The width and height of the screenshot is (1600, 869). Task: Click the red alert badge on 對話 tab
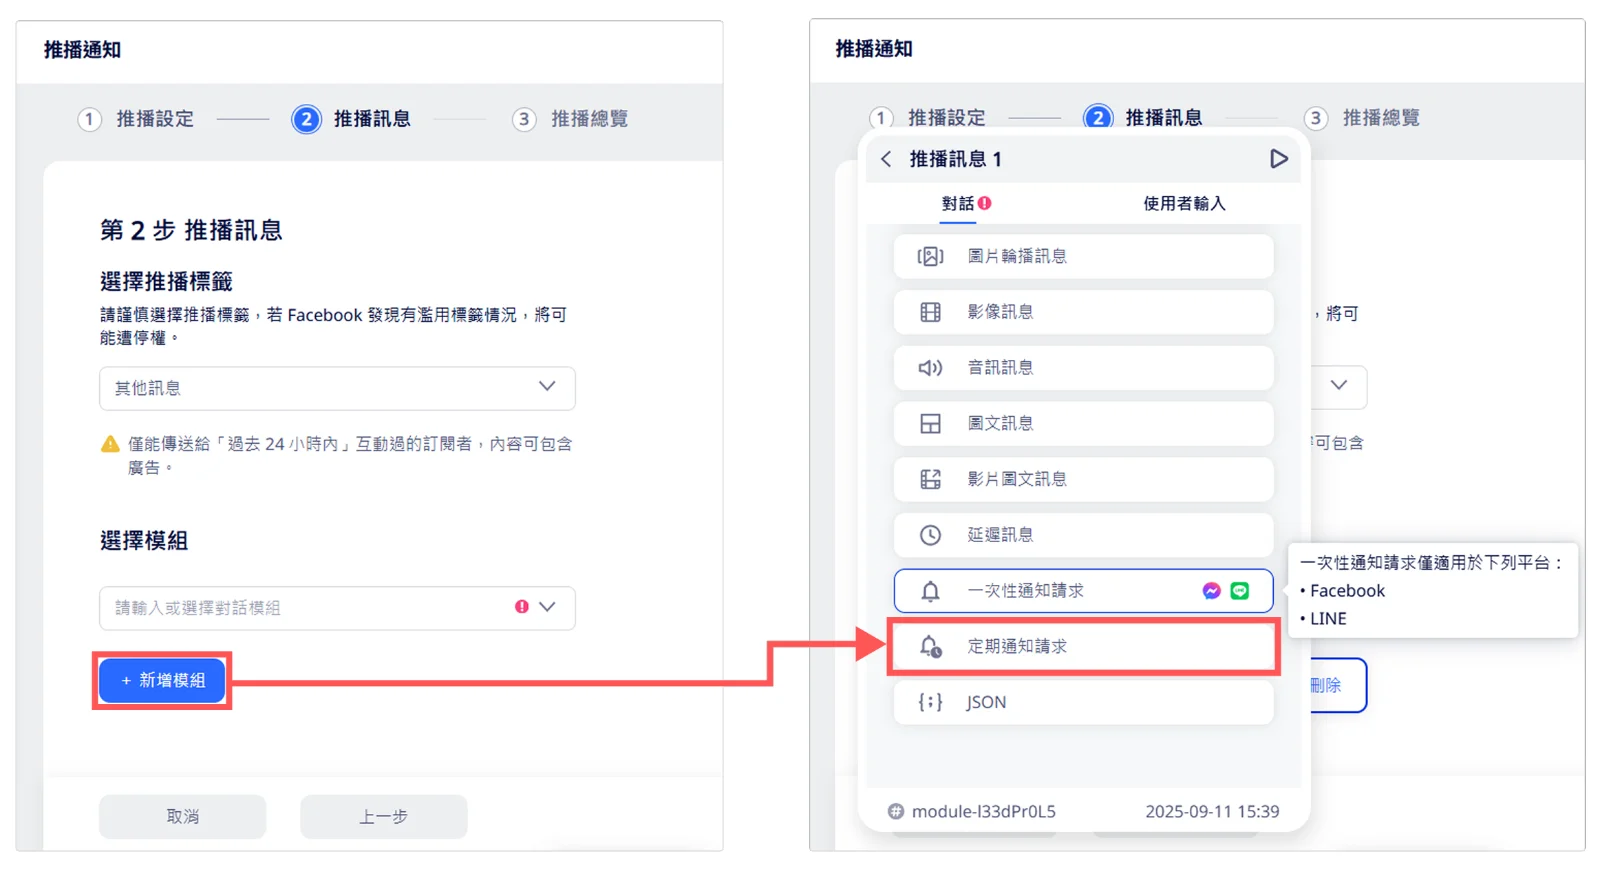pos(985,203)
